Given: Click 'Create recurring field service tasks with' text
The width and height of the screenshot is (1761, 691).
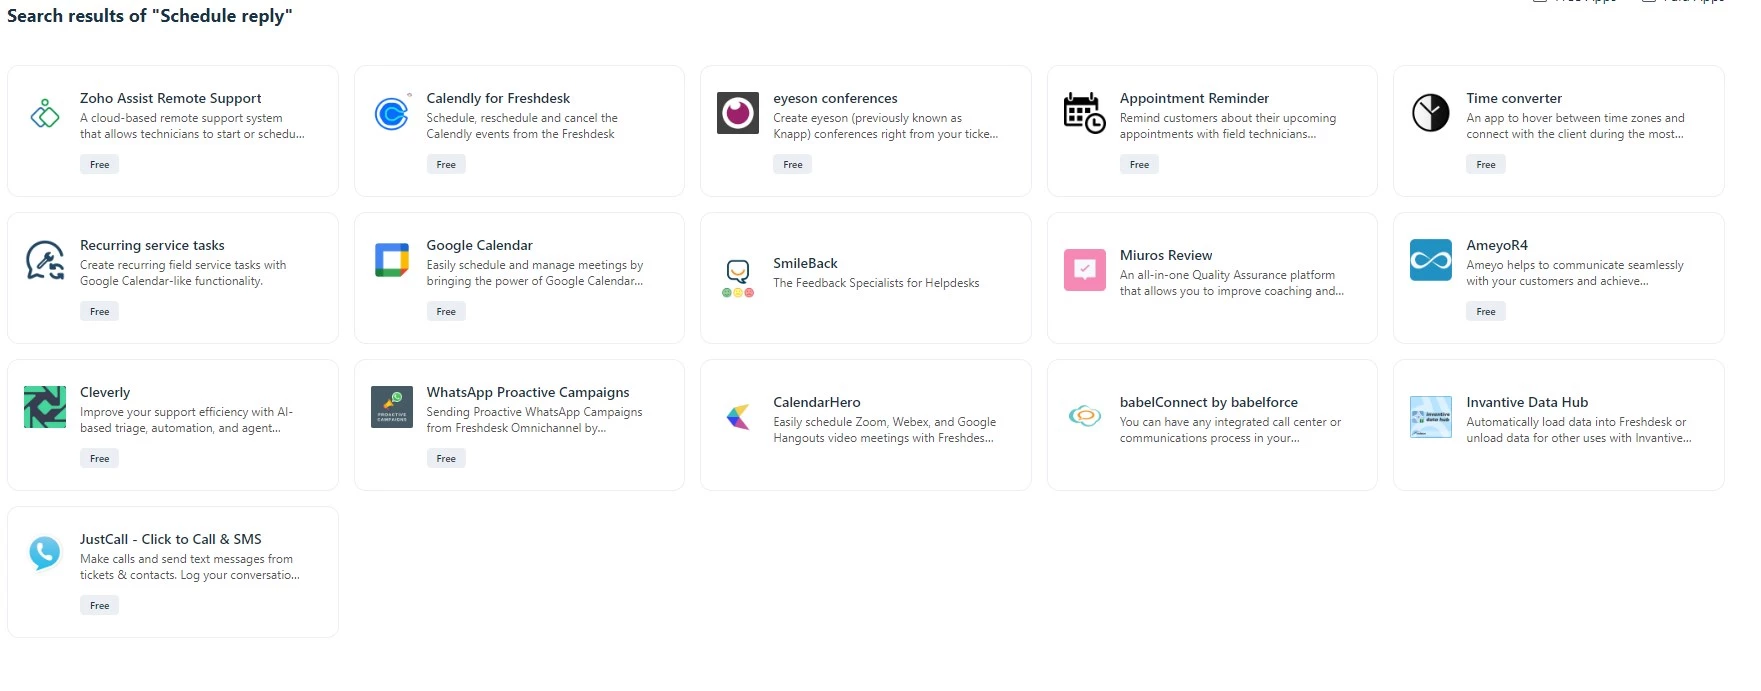Looking at the screenshot, I should pyautogui.click(x=183, y=265).
